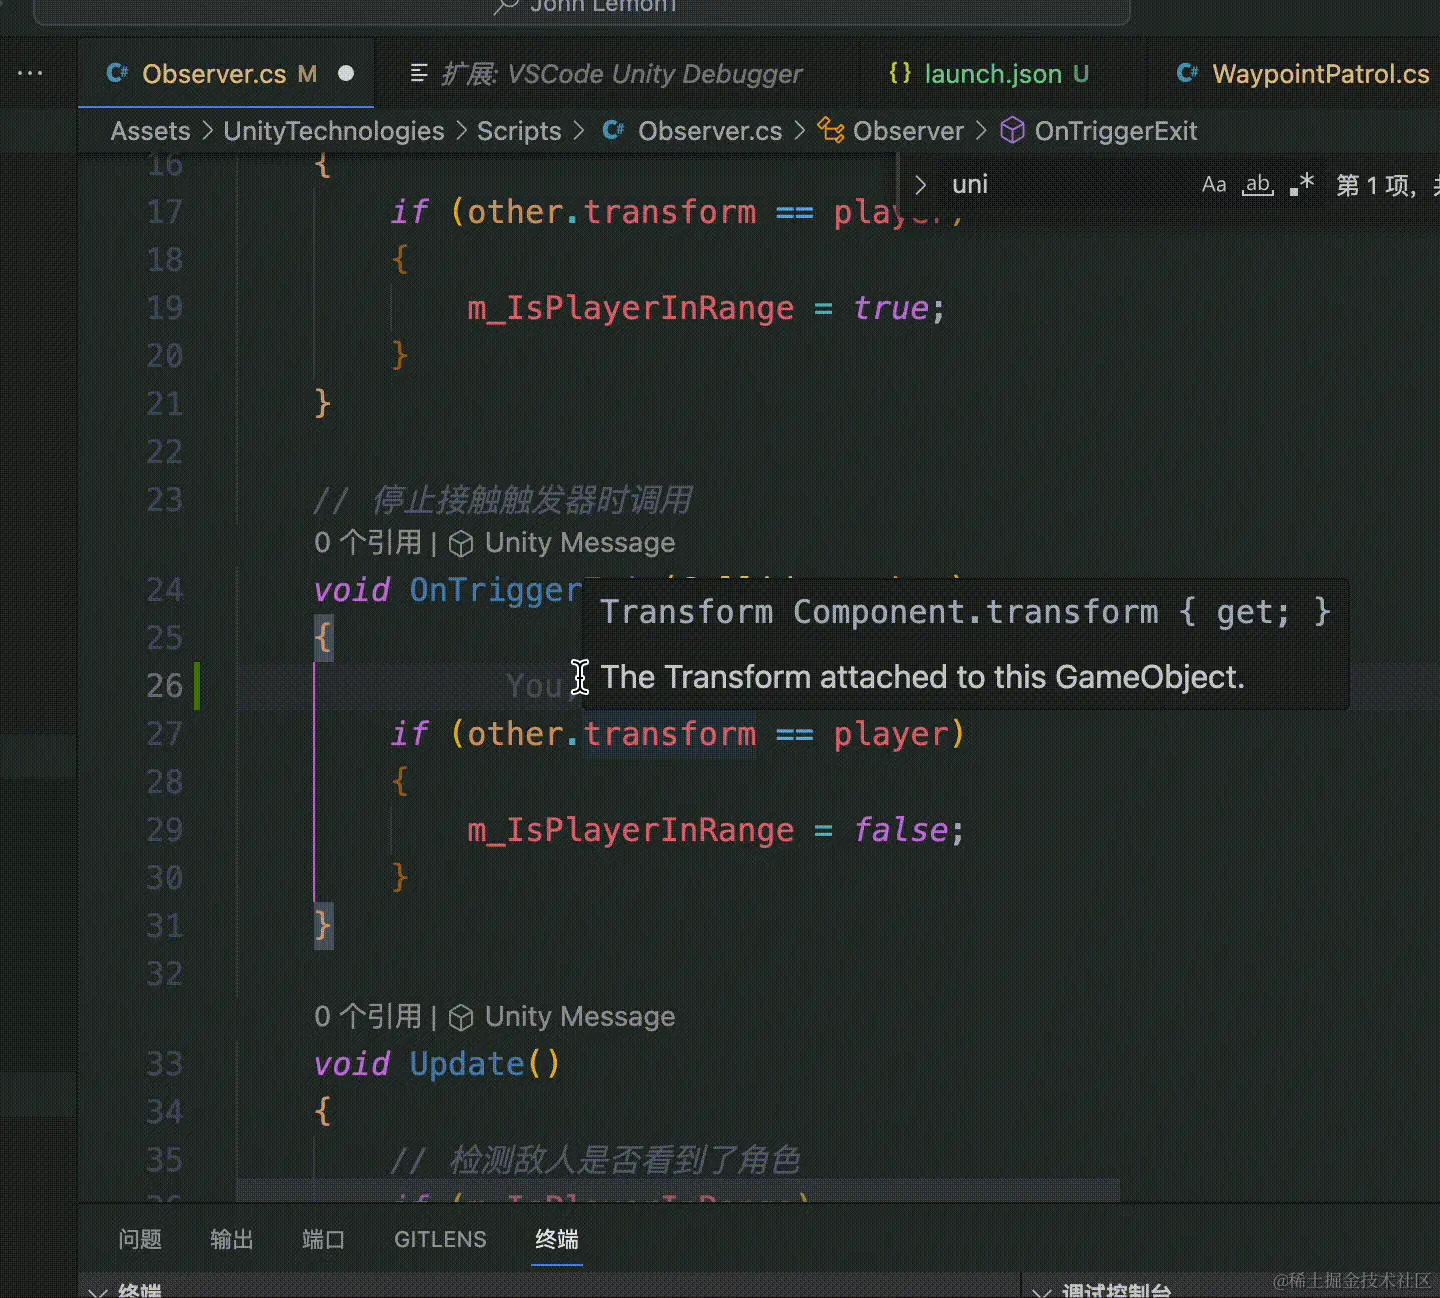Screen dimensions: 1440x1298
Task: Toggle regular expression search in find widget
Action: (1302, 185)
